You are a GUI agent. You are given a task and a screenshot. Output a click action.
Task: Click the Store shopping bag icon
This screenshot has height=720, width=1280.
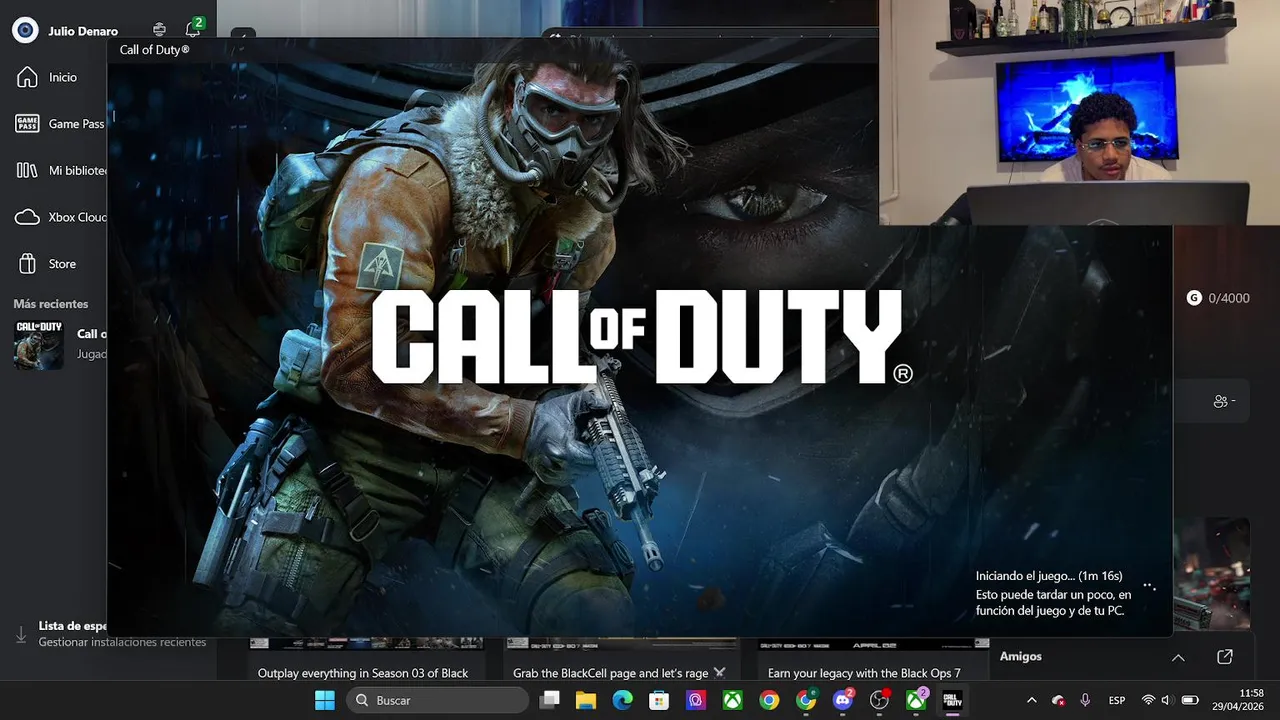tap(27, 264)
